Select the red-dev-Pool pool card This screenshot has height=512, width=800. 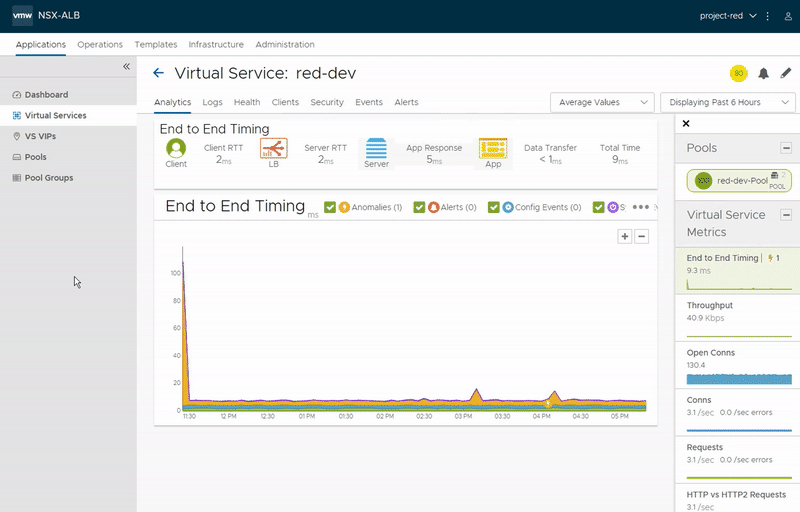[x=739, y=181]
